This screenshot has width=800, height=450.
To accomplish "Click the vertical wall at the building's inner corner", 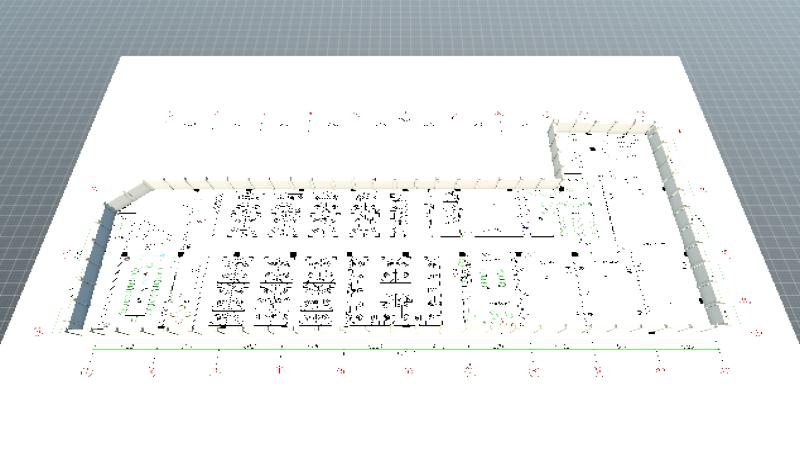I will (x=553, y=155).
